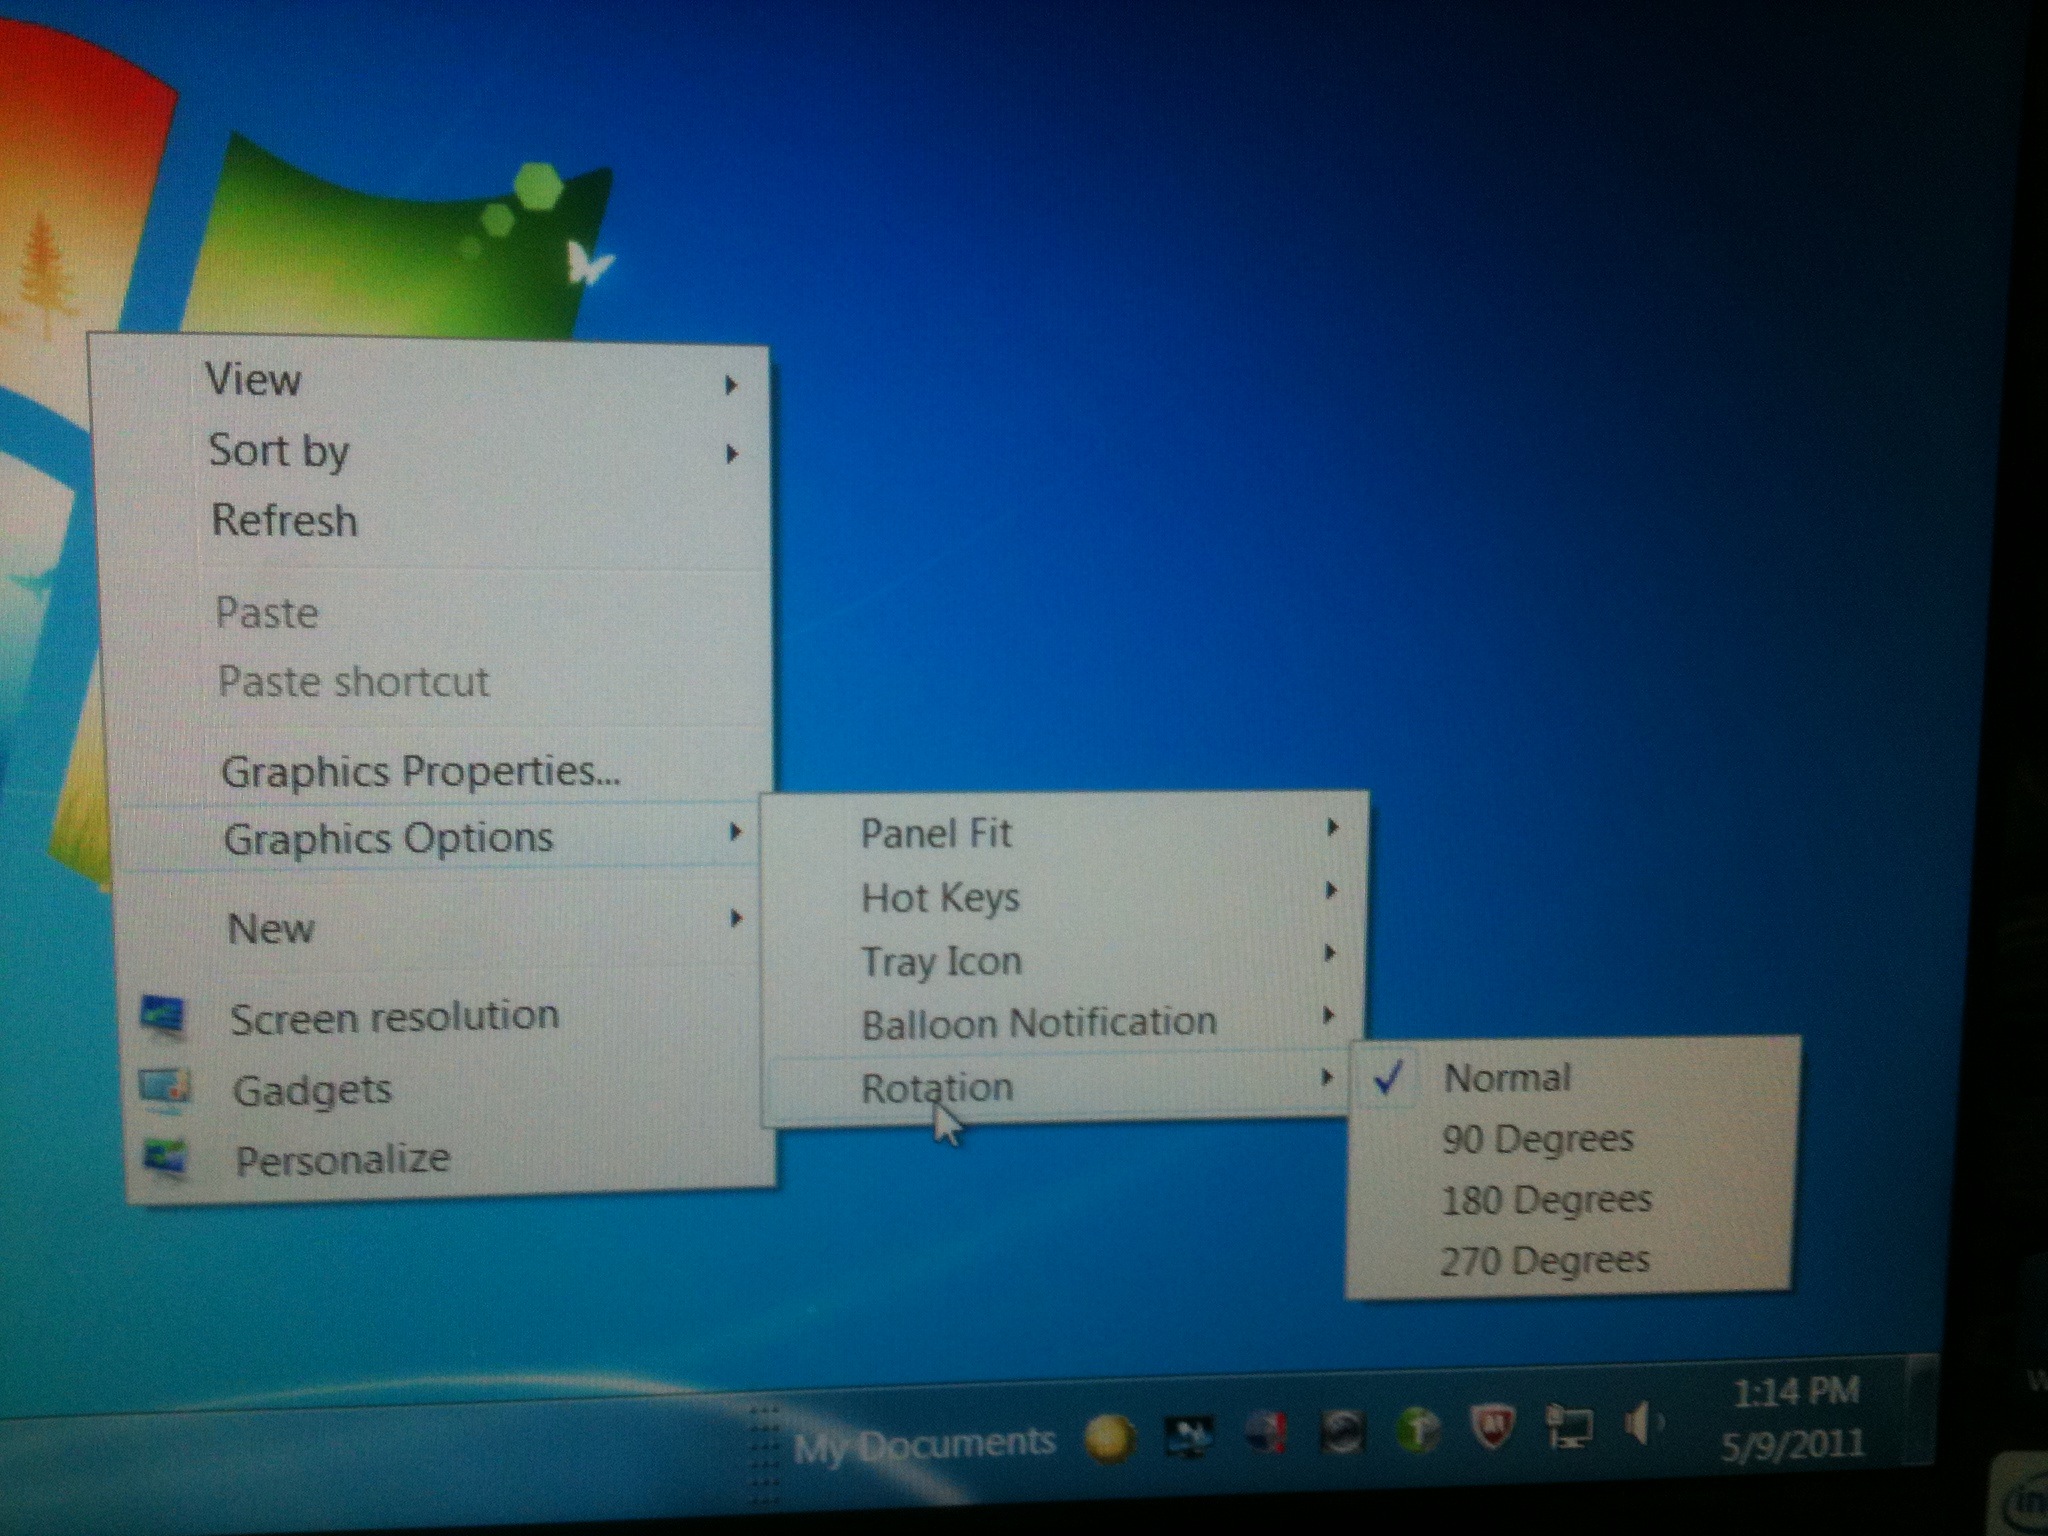Image resolution: width=2048 pixels, height=1536 pixels.
Task: Click the yellow ball tray icon
Action: tap(1110, 1440)
